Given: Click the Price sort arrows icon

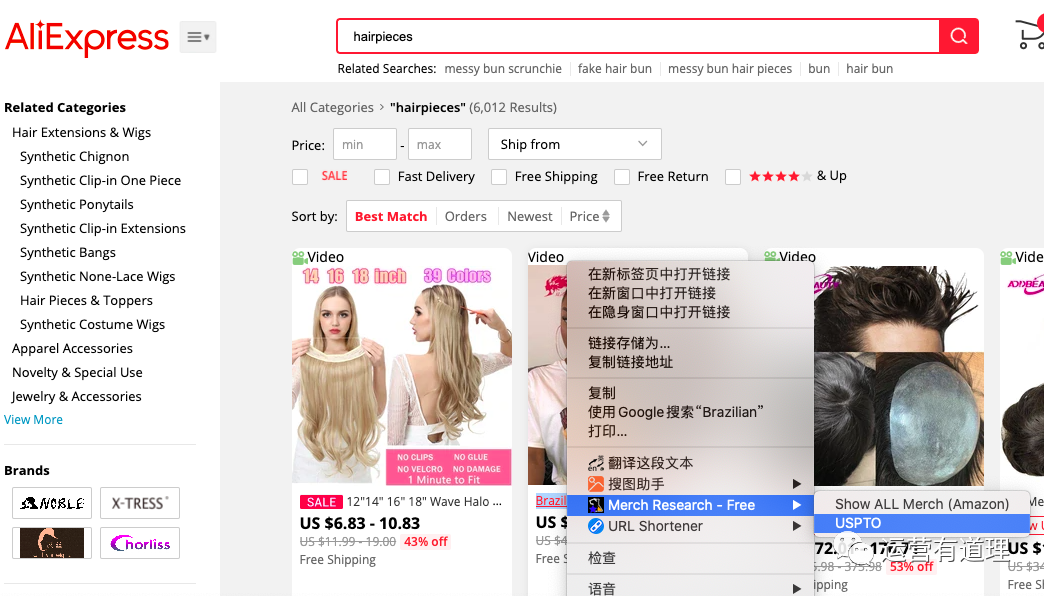Looking at the screenshot, I should [605, 217].
